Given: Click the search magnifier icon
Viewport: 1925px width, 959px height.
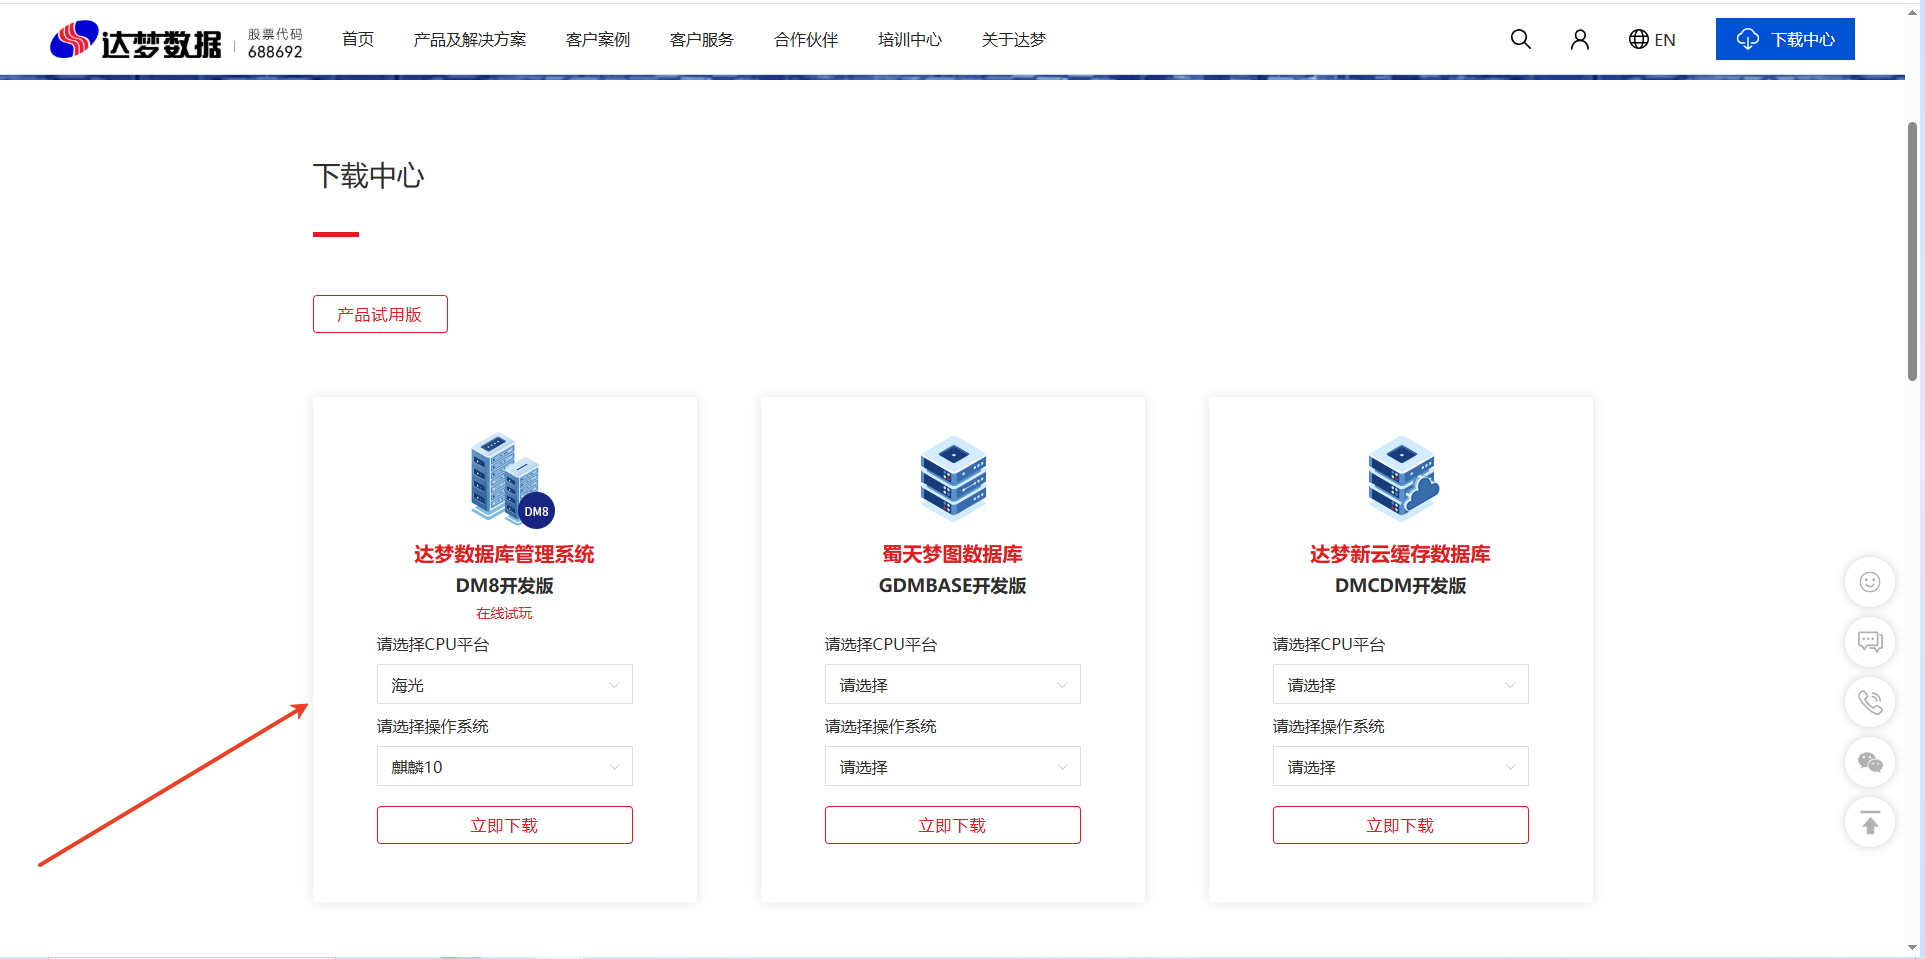Looking at the screenshot, I should pos(1520,39).
